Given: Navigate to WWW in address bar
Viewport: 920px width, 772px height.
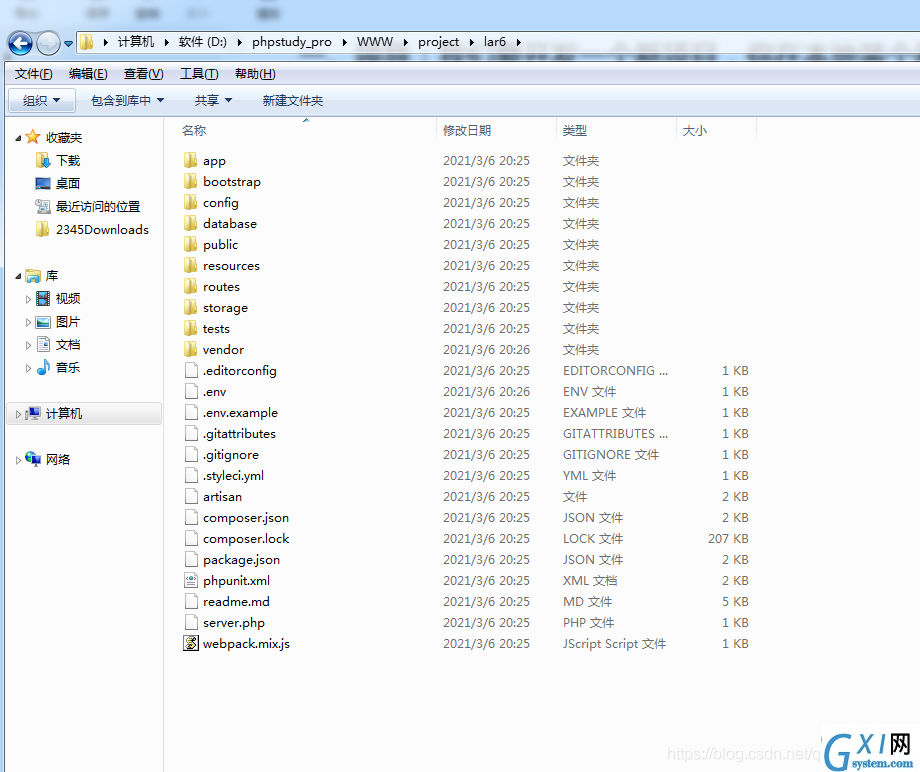Looking at the screenshot, I should [x=375, y=42].
